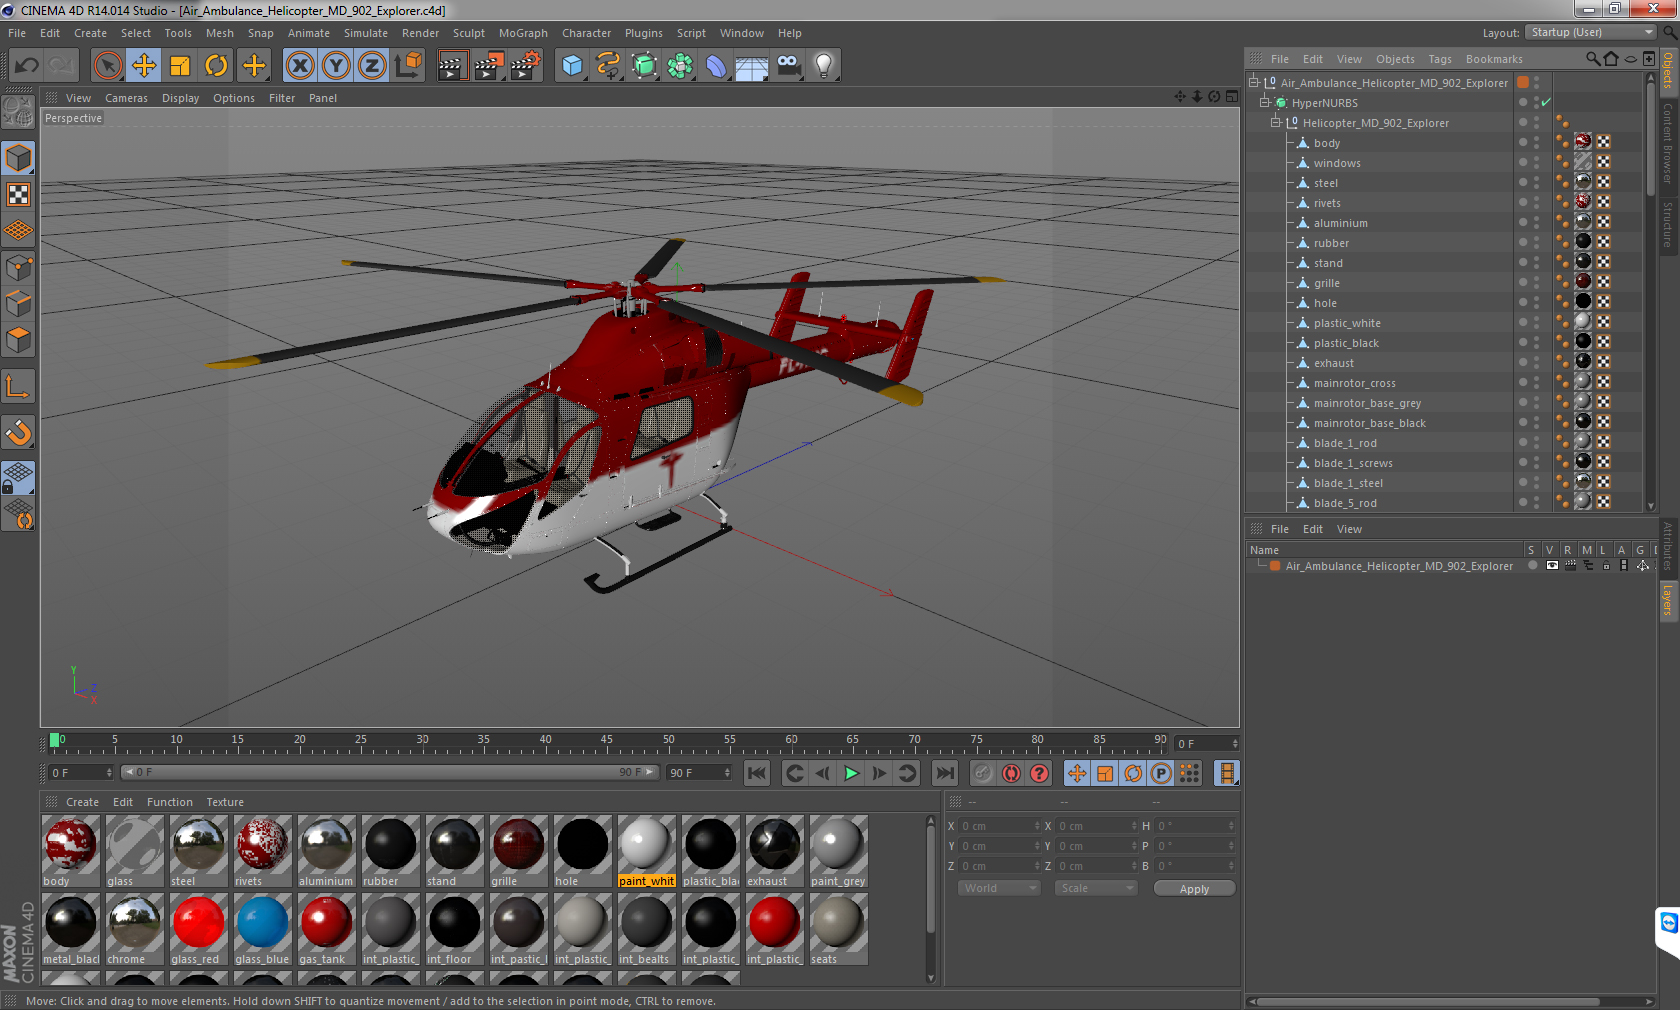Activate the Move tool in toolbar
This screenshot has height=1010, width=1680.
[x=144, y=66]
